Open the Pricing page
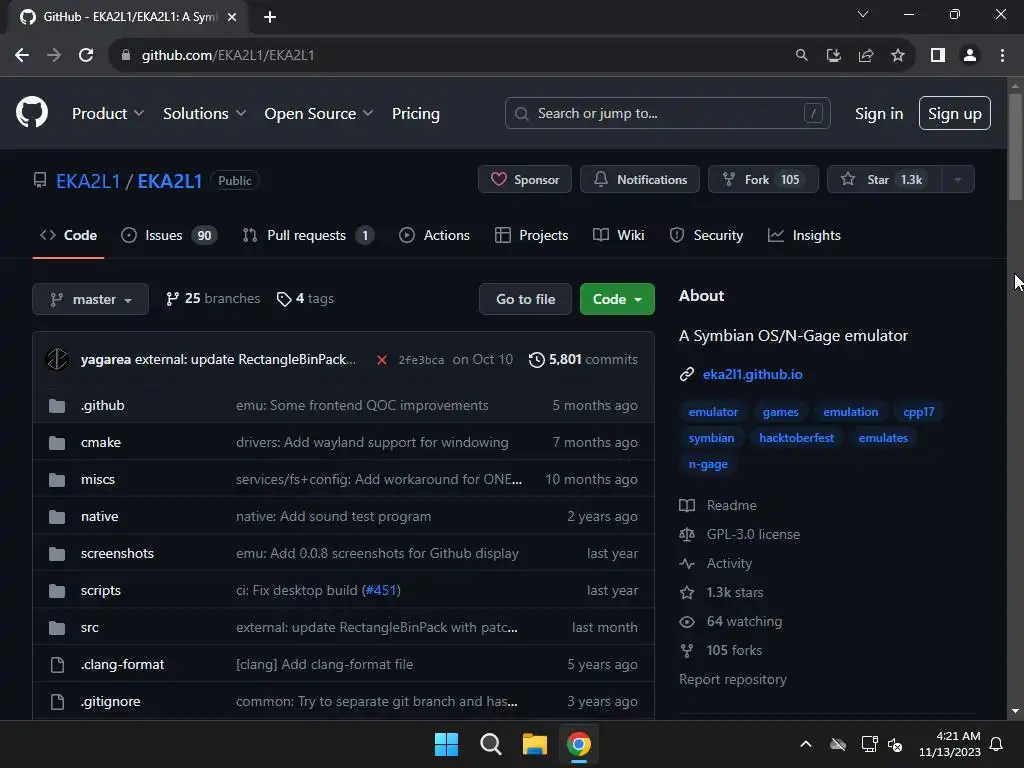 (x=416, y=114)
